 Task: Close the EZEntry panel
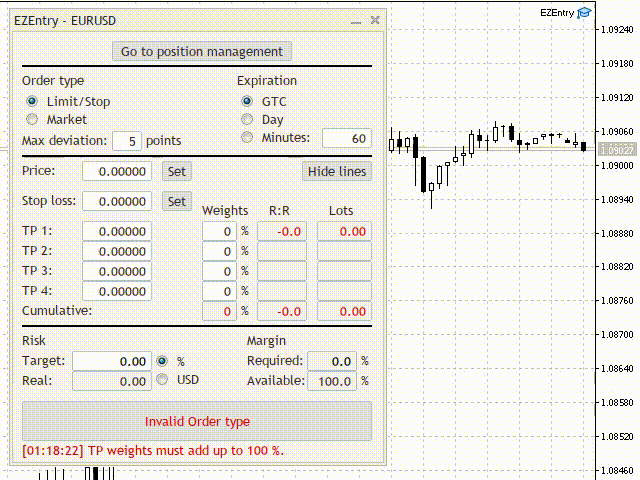click(x=375, y=20)
